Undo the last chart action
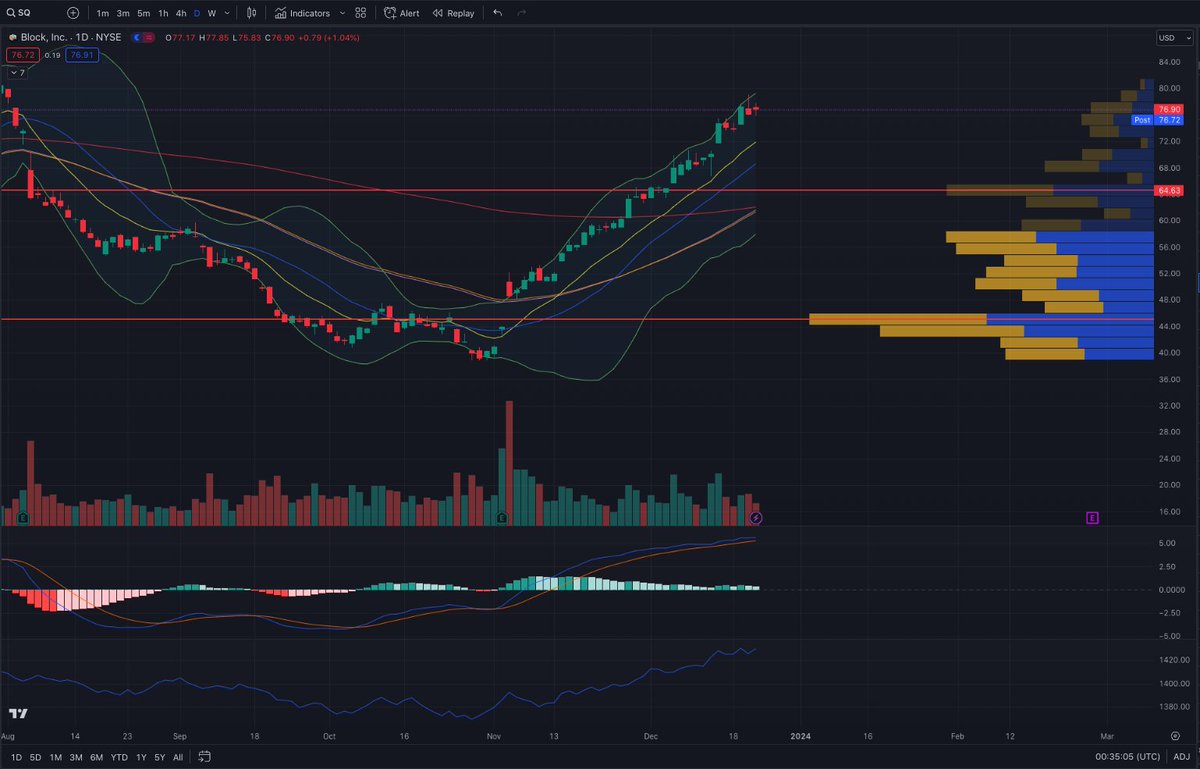Image resolution: width=1200 pixels, height=769 pixels. (498, 14)
